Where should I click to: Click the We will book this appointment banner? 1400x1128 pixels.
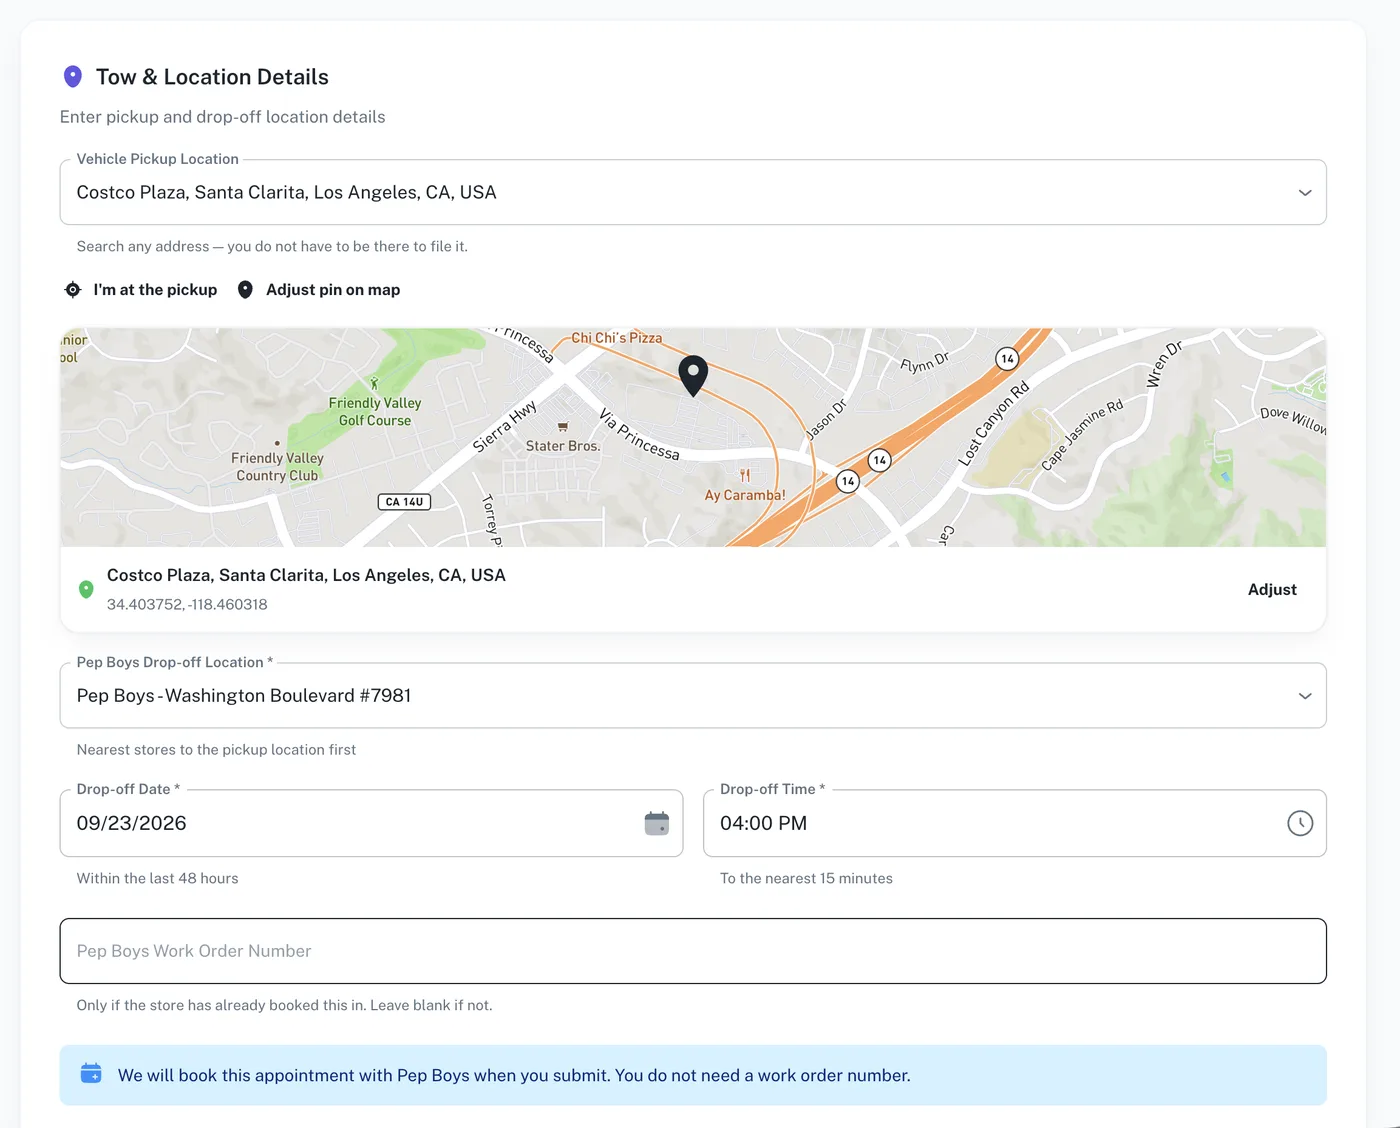click(693, 1075)
